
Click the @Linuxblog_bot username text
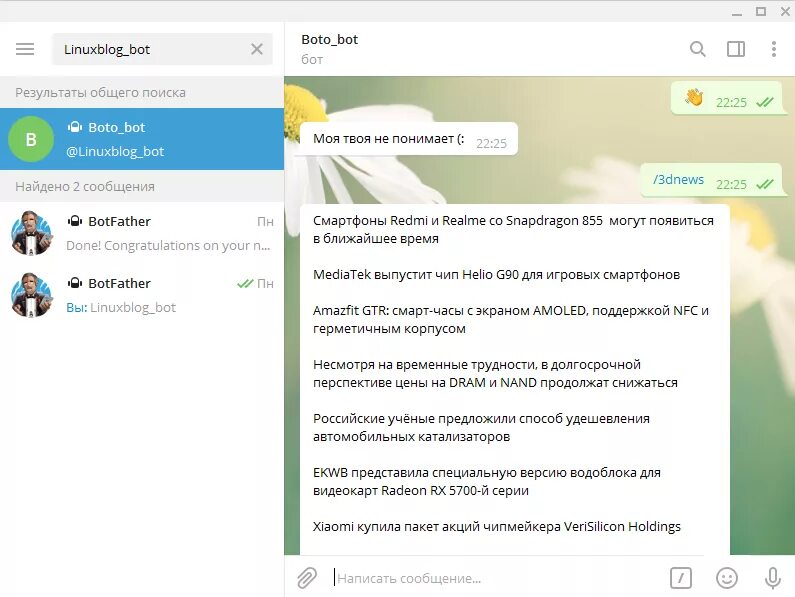click(x=115, y=152)
